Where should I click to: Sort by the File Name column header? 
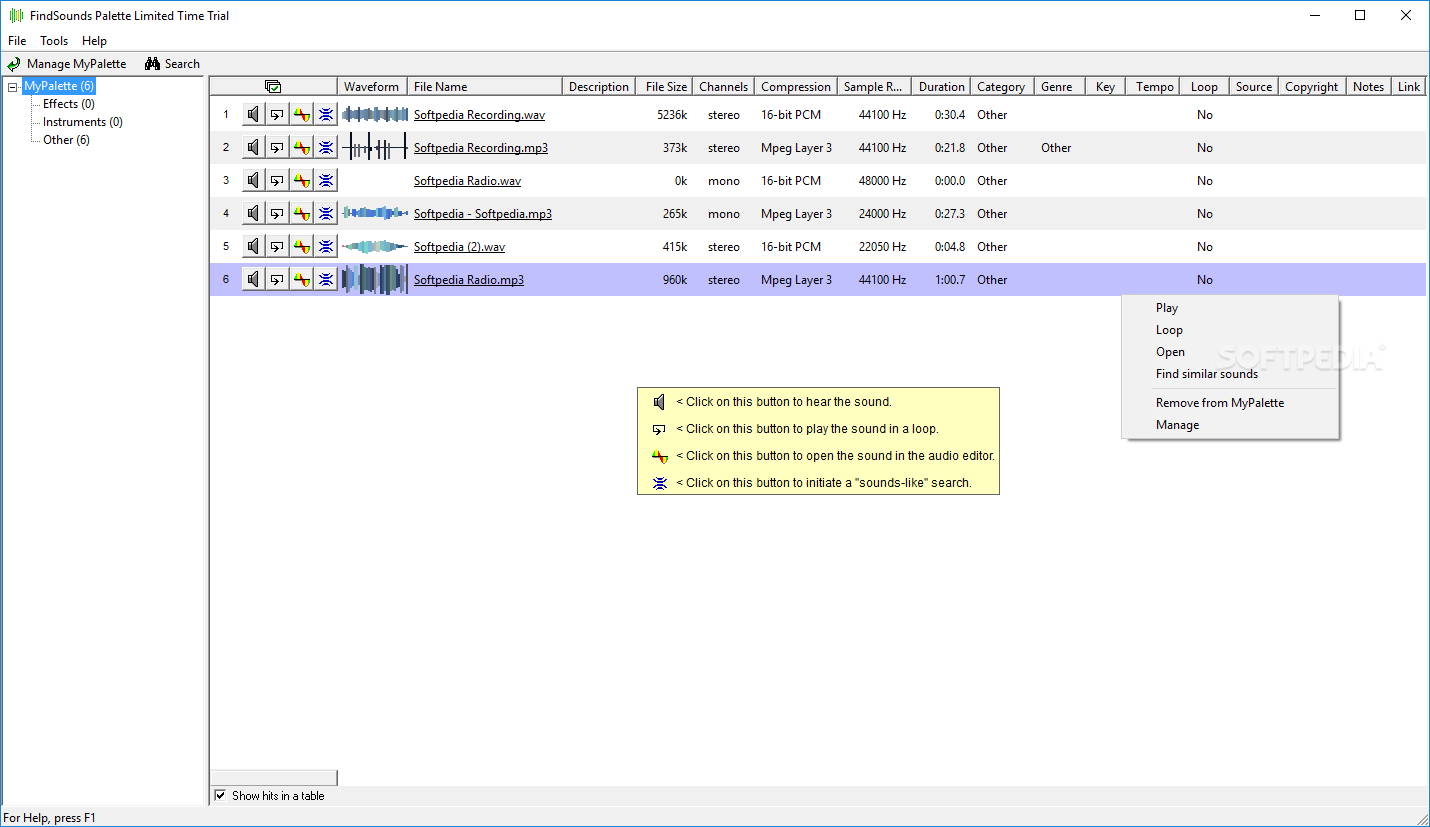pyautogui.click(x=485, y=87)
